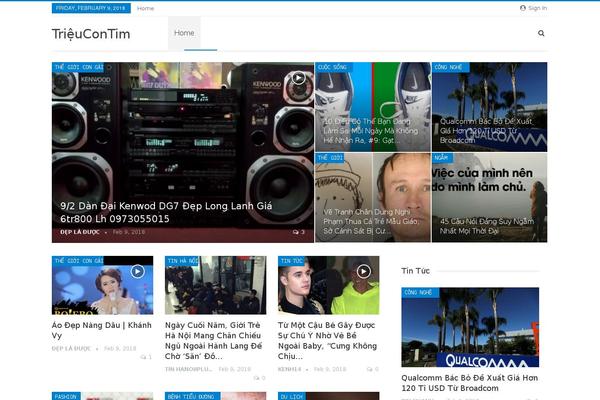
Task: Open the Ngày Cuối Năm, Giới Trẻ Hà Nội title
Action: click(214, 341)
